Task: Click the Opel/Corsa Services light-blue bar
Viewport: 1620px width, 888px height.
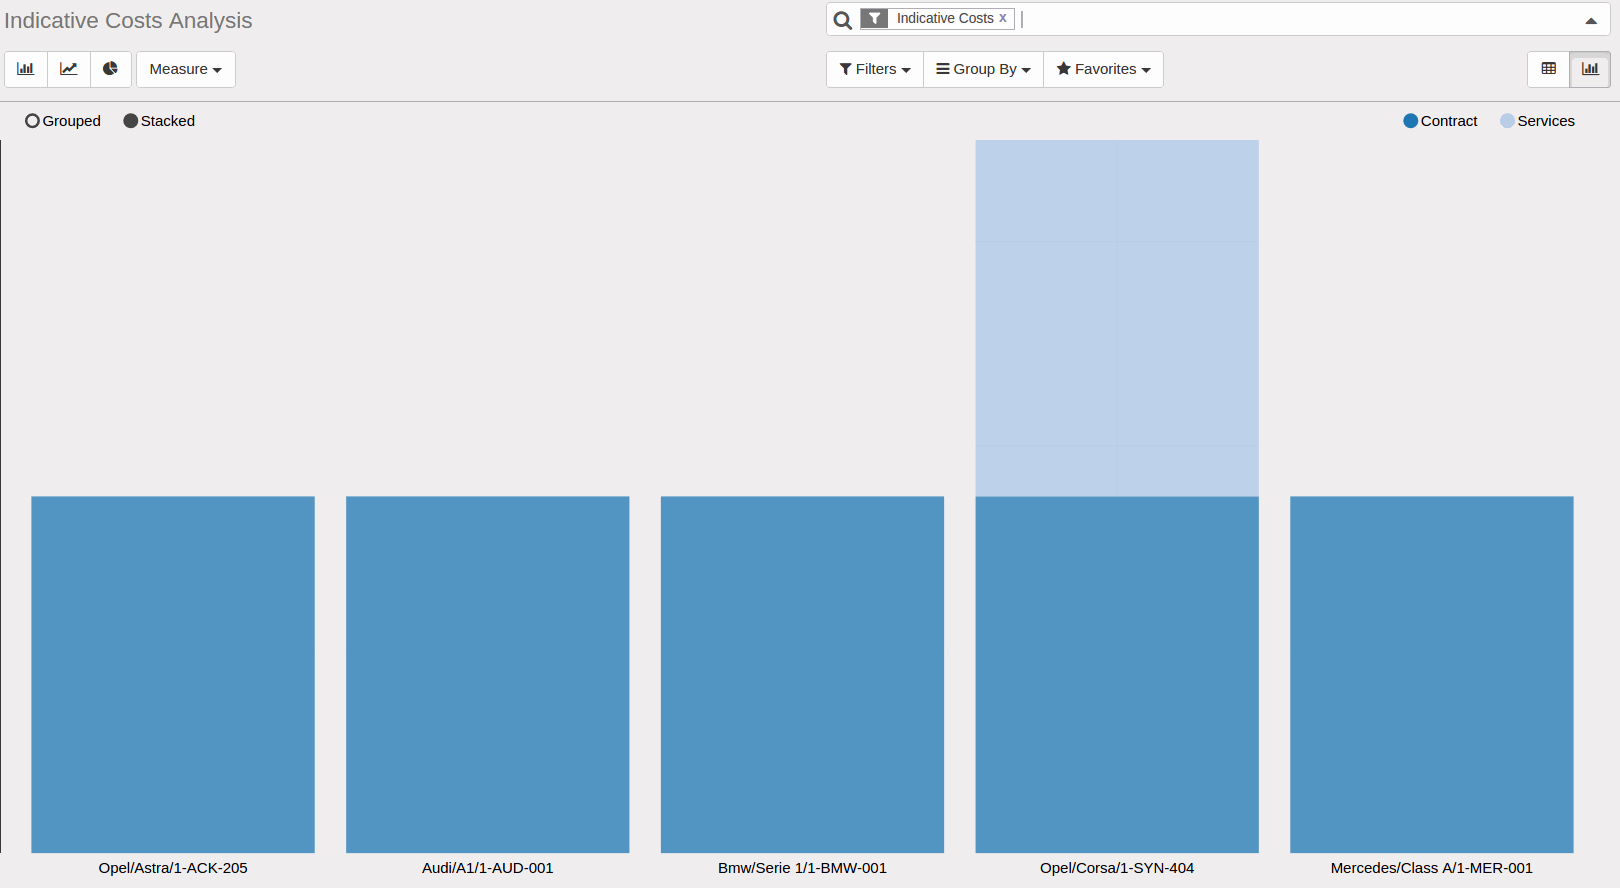Action: pyautogui.click(x=1117, y=318)
